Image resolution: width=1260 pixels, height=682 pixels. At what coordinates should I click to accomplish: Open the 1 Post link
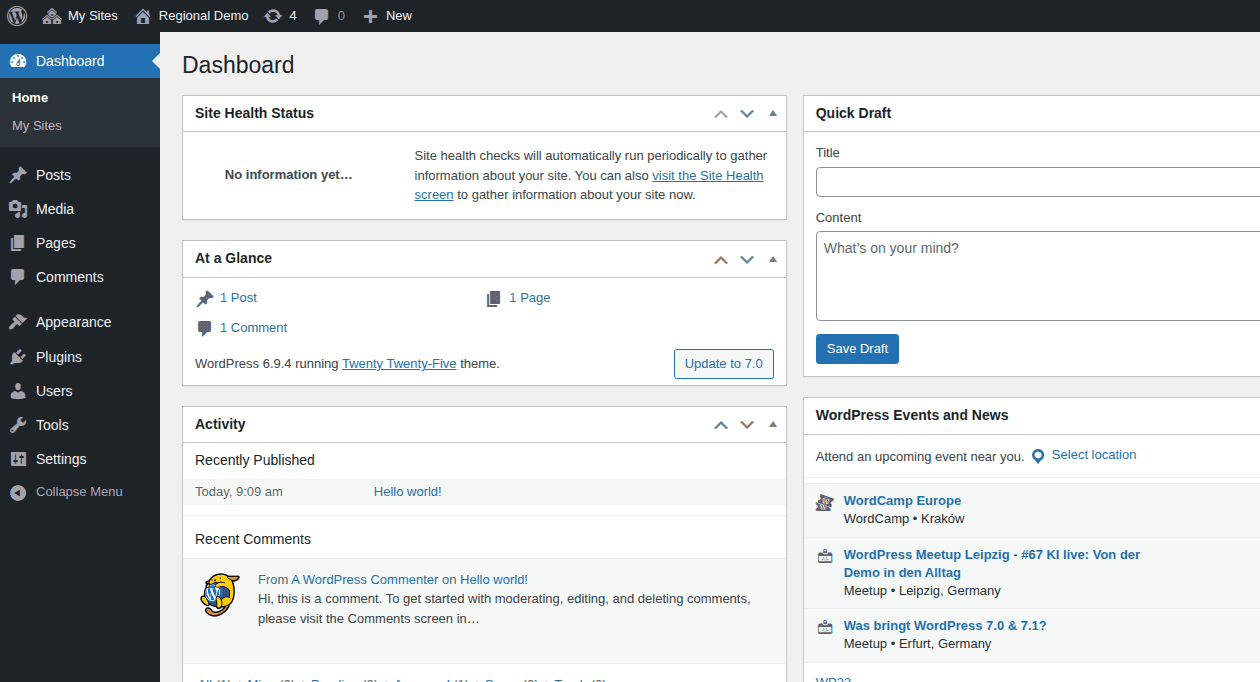(x=238, y=298)
